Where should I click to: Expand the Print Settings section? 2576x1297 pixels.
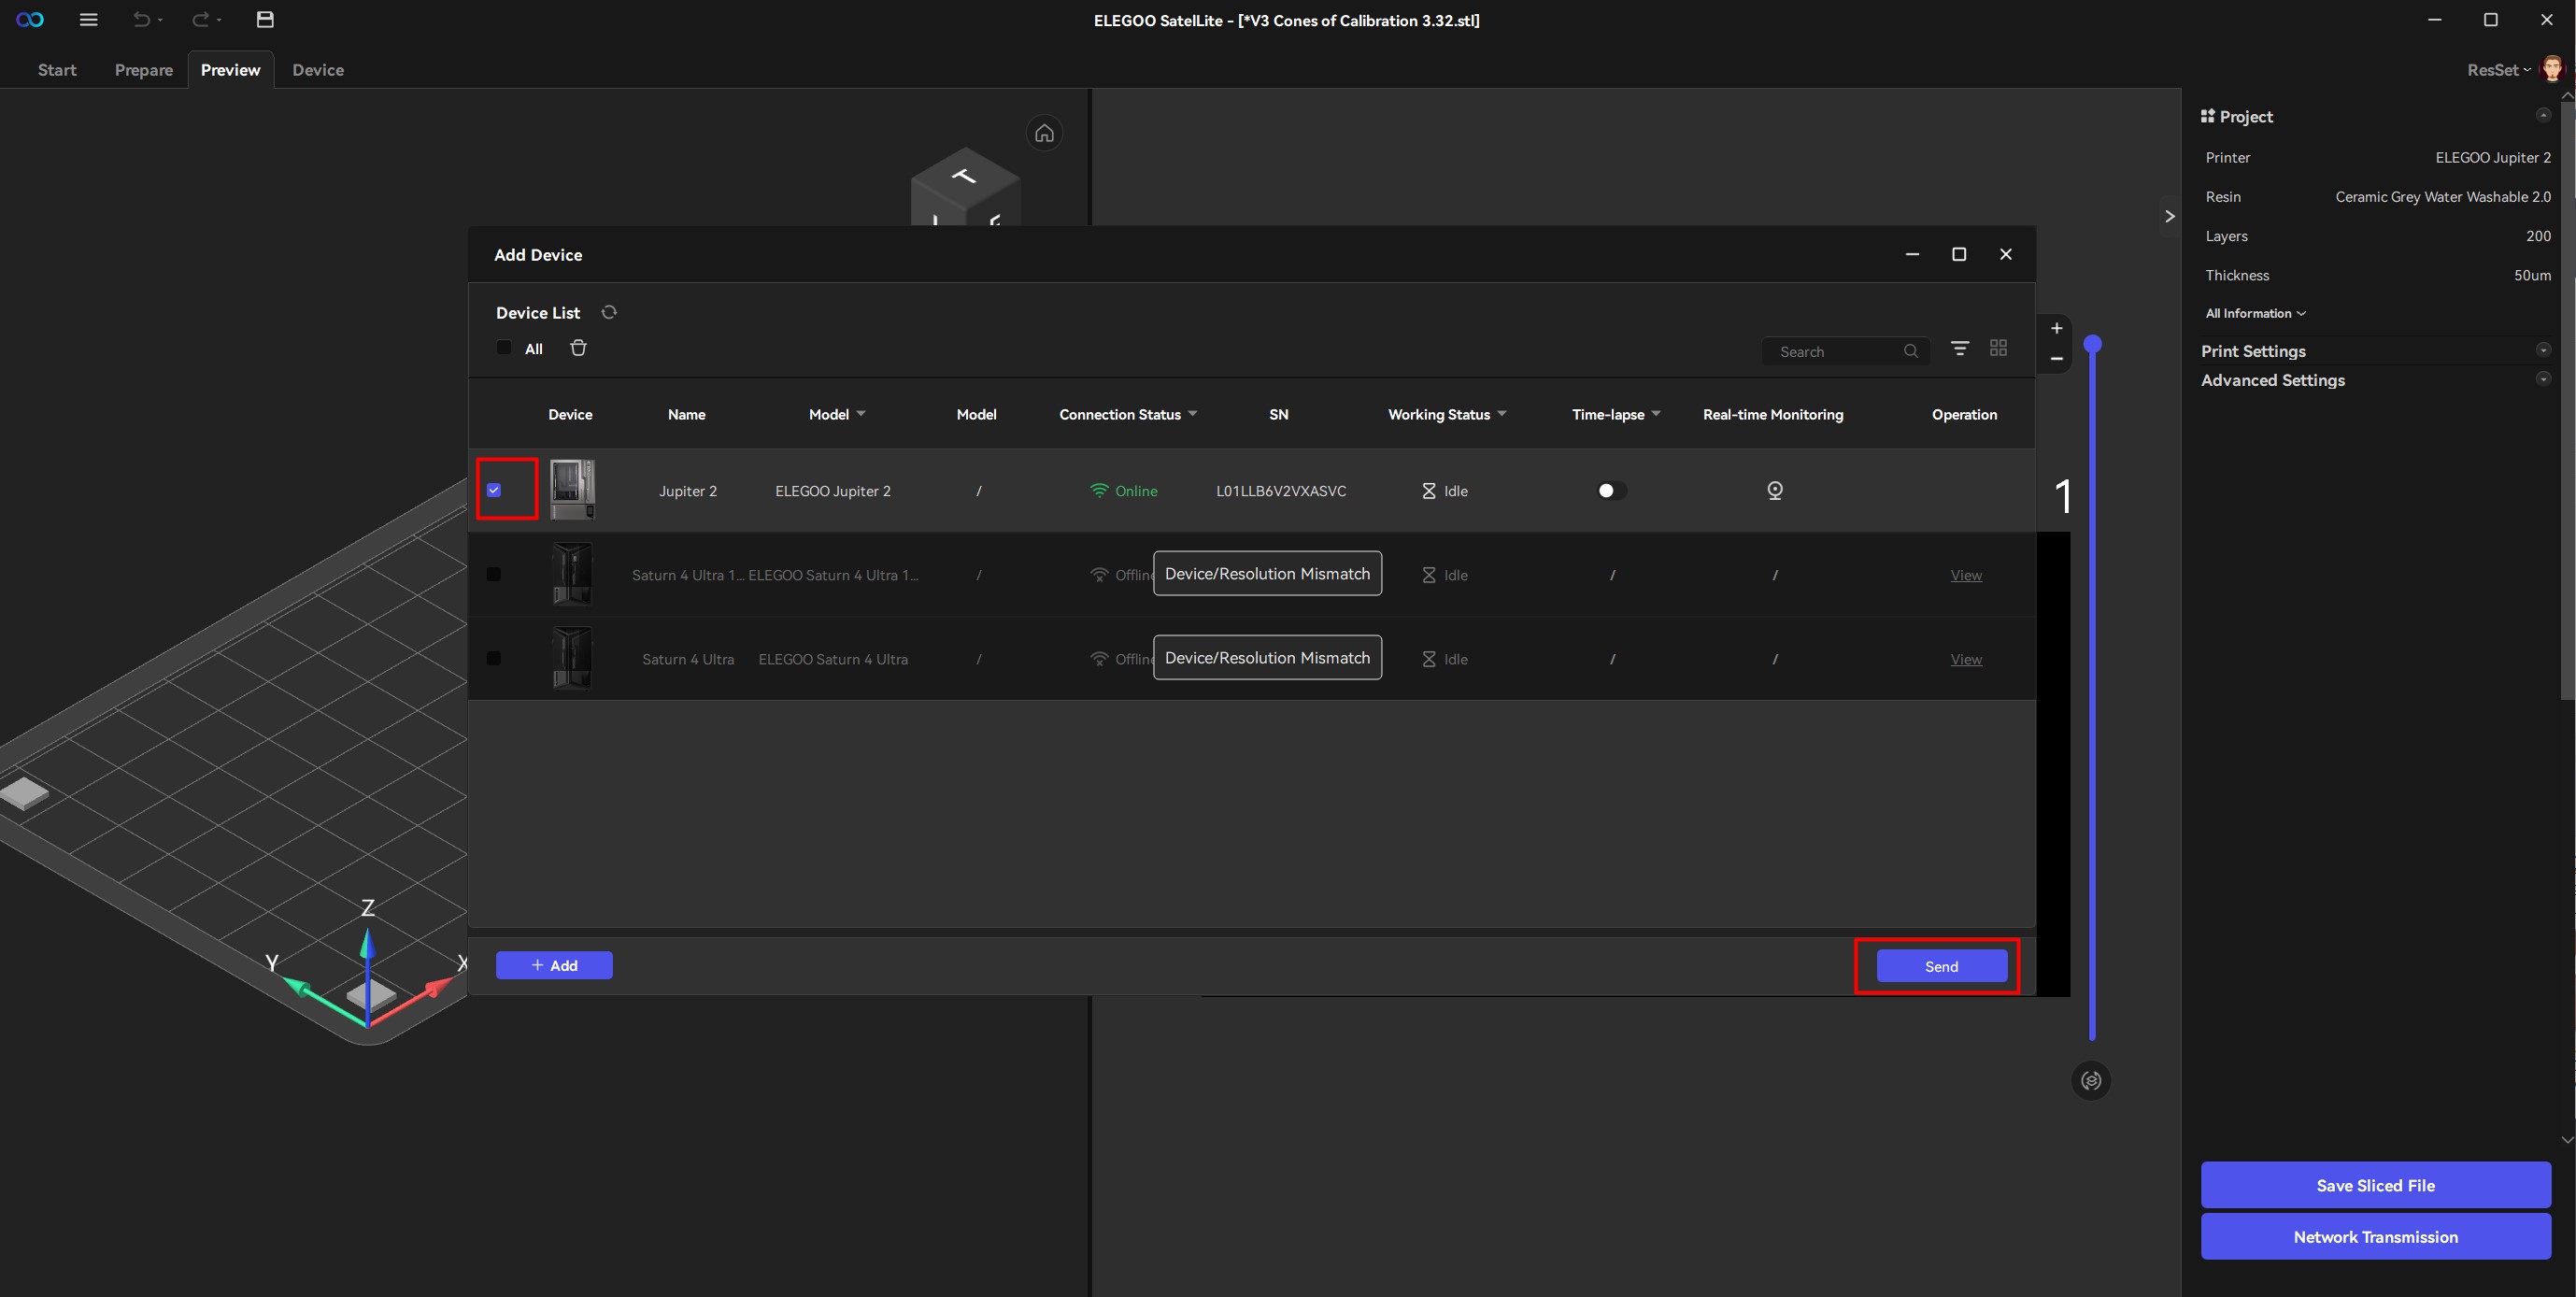click(2543, 350)
